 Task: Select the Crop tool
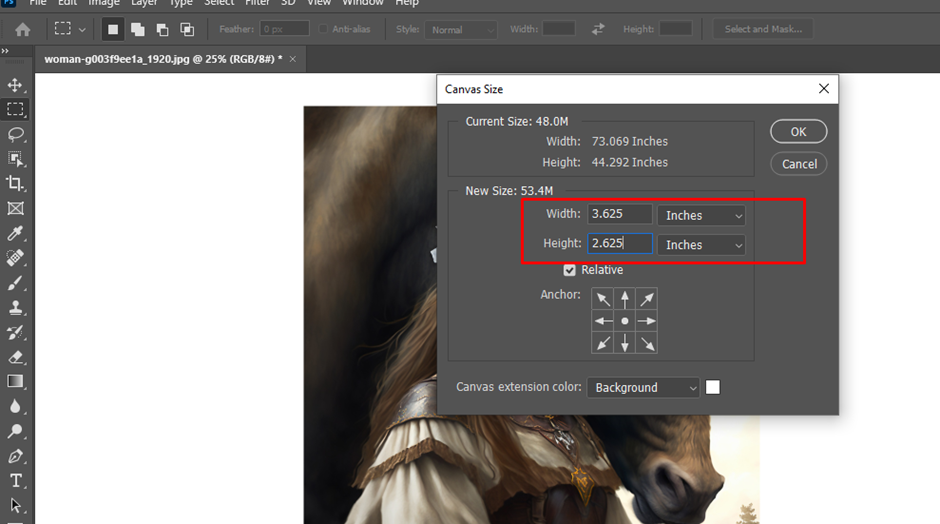coord(15,183)
